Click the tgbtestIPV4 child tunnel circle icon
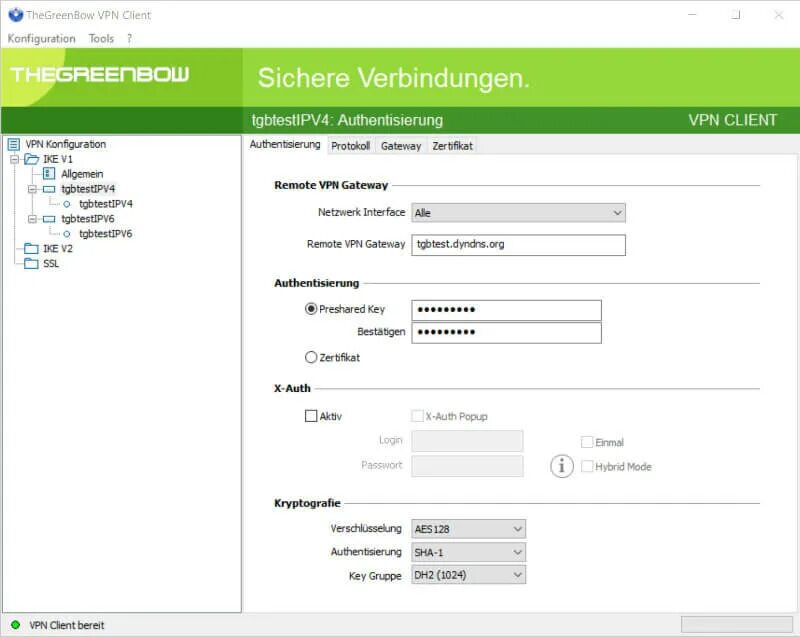The height and width of the screenshot is (637, 800). point(67,204)
